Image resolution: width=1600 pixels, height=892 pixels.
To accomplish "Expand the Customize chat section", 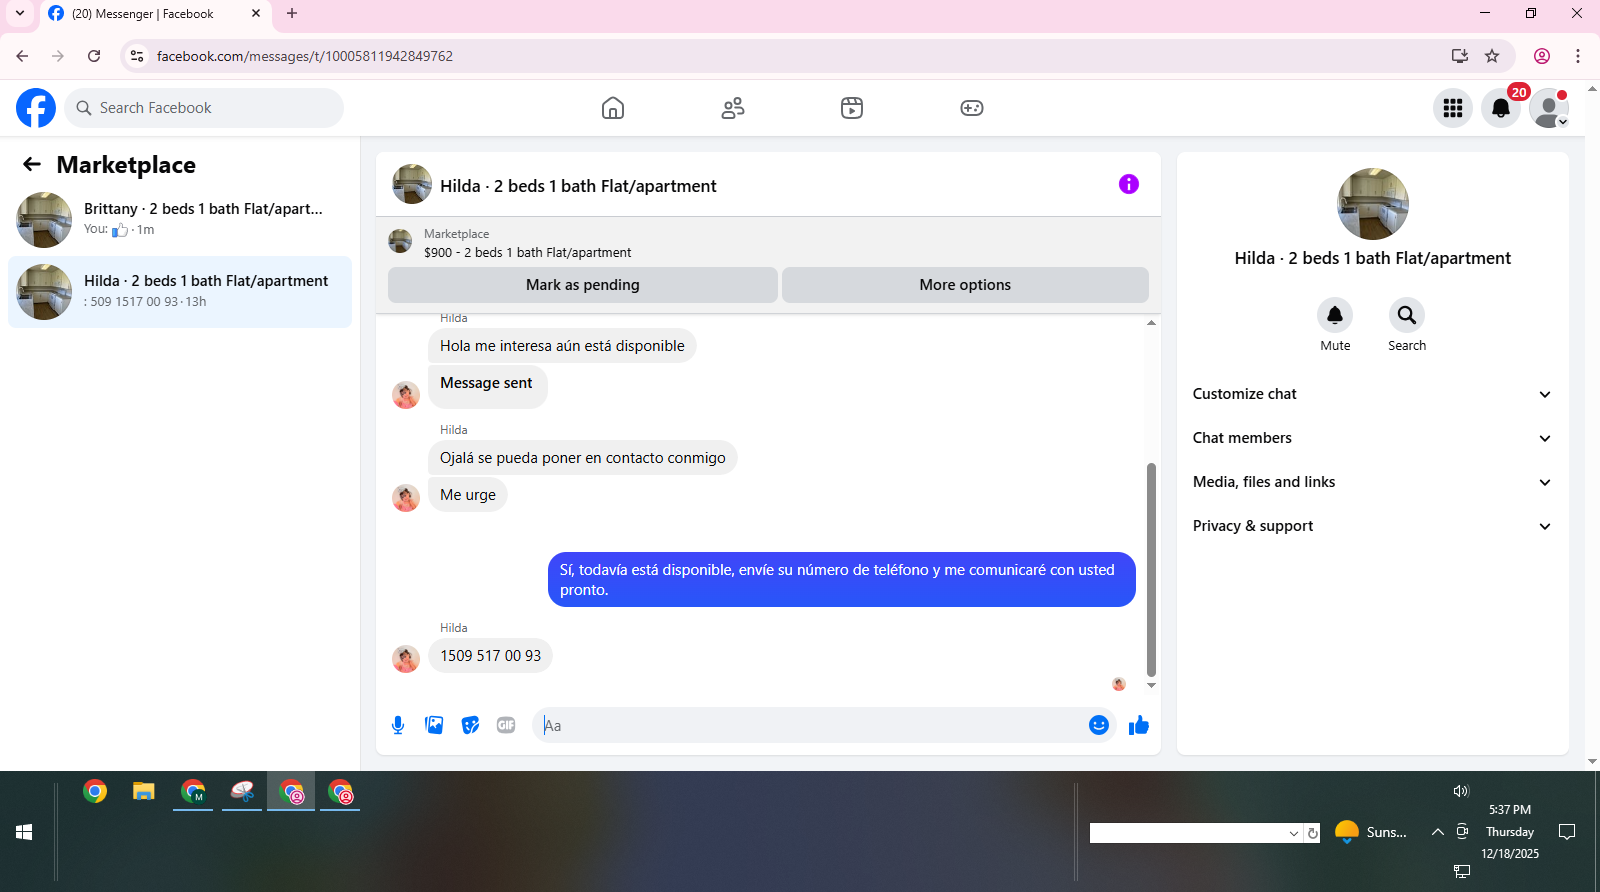I will (x=1372, y=394).
